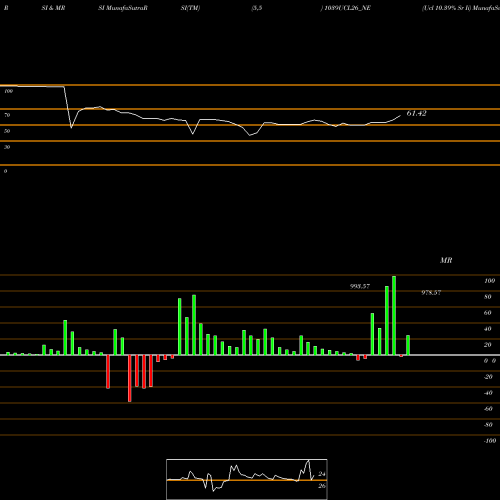This screenshot has width=500, height=500.
Task: Click the RSI axis label 50
Action: (x=7, y=131)
